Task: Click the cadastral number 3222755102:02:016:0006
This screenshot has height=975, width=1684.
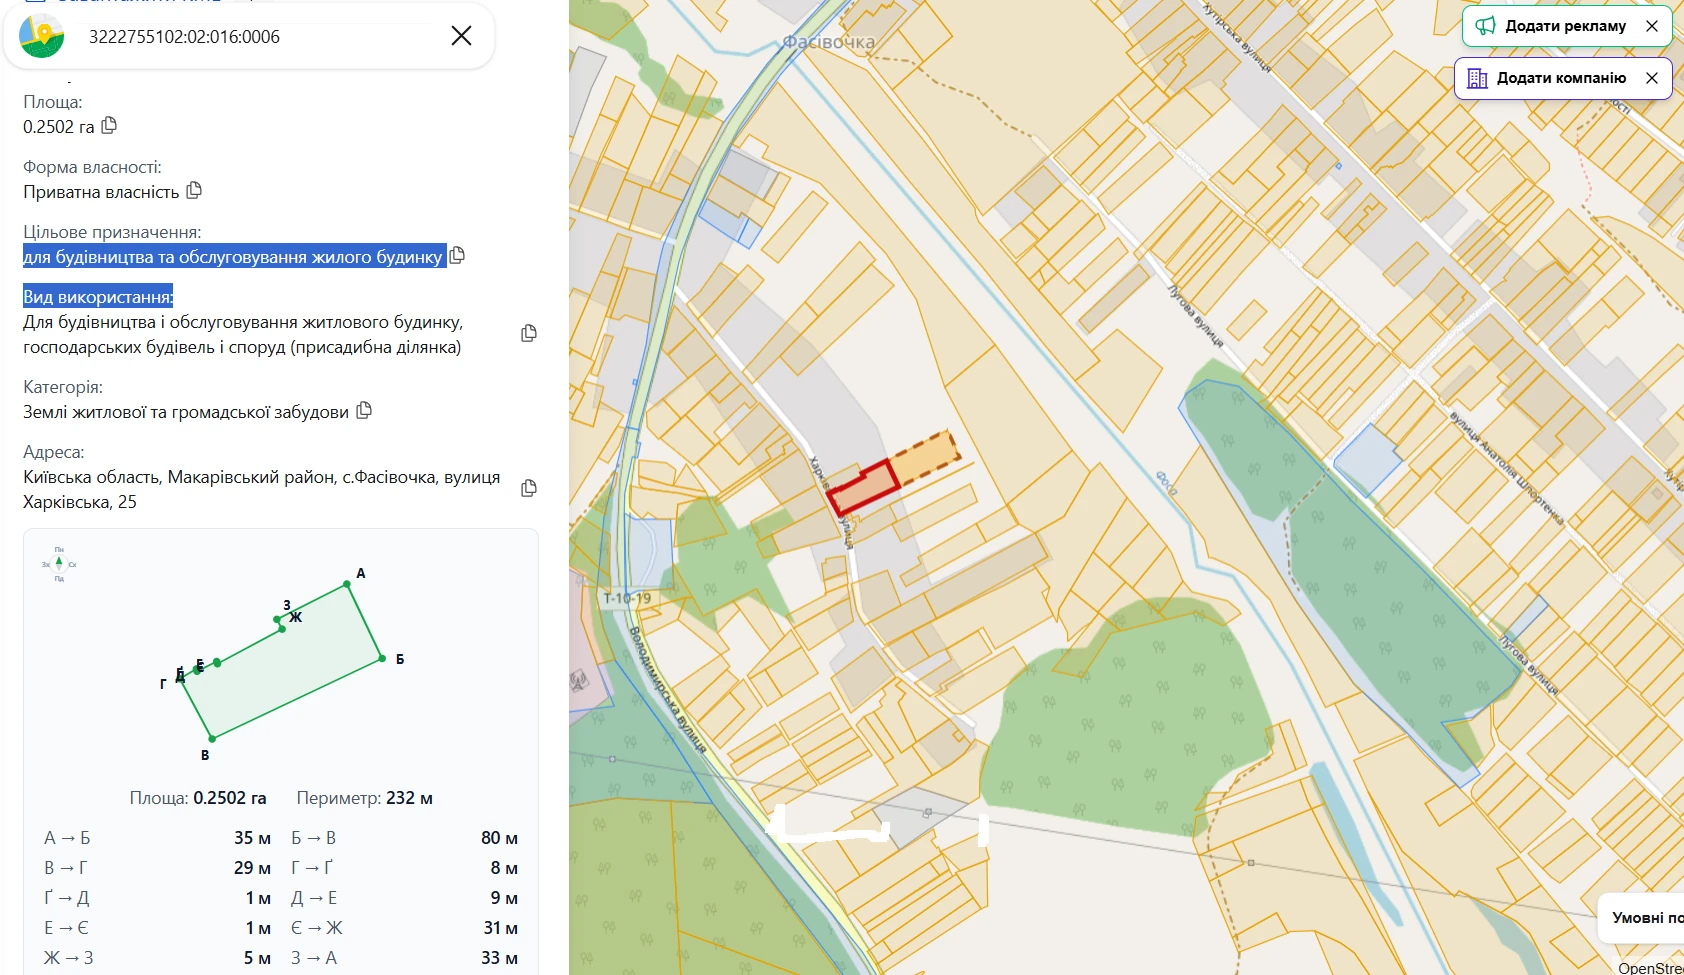Action: (184, 36)
